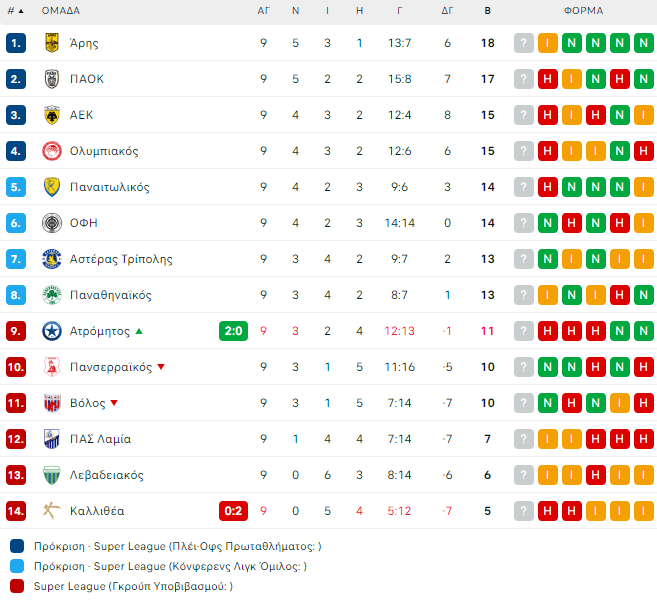Click the Καλλιθέα team logo
Image resolution: width=657 pixels, height=606 pixels.
52,511
